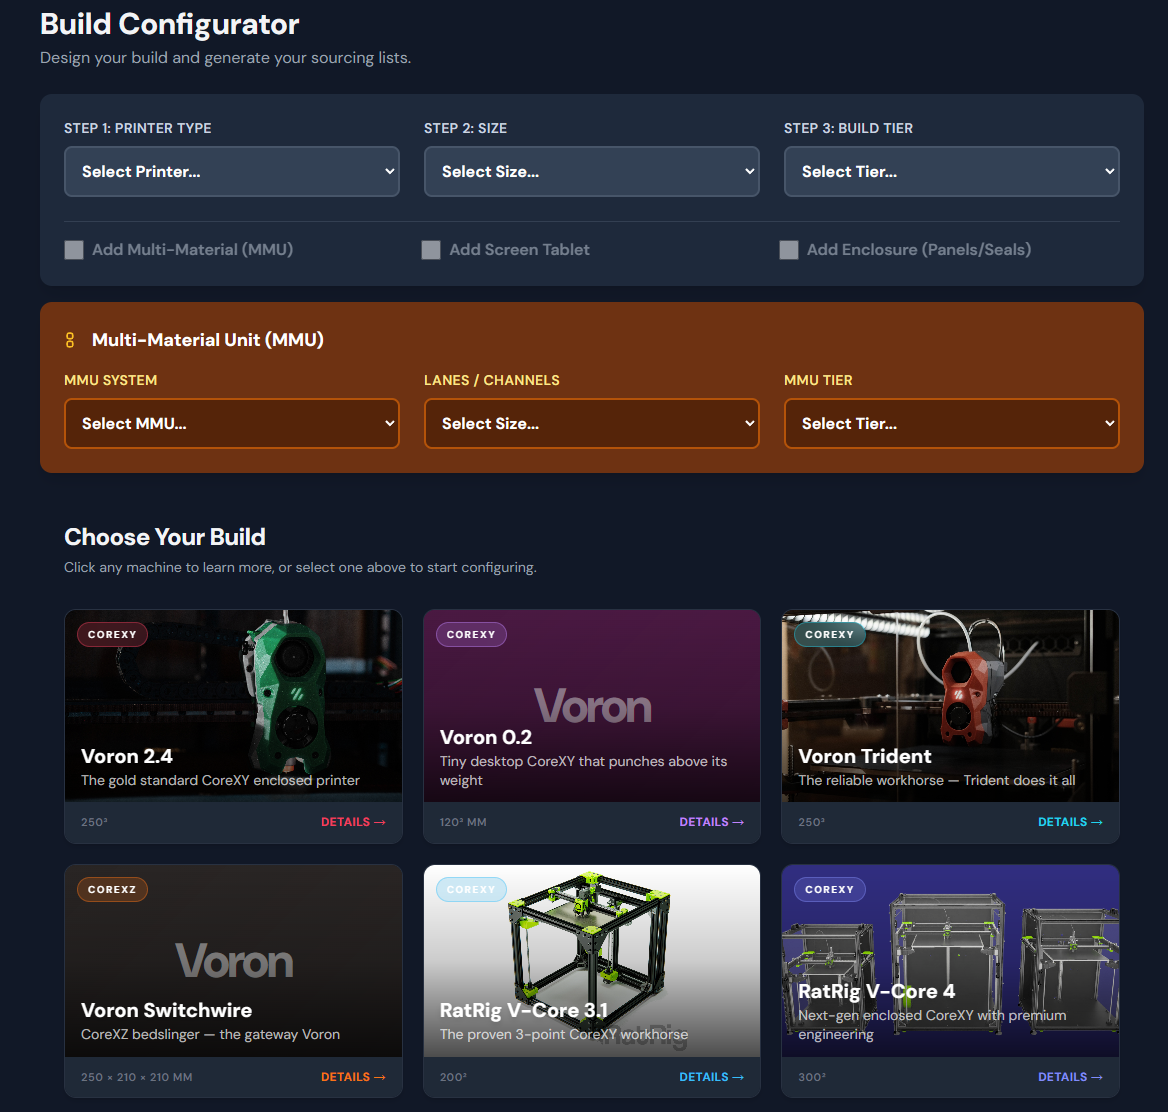This screenshot has height=1112, width=1168.
Task: Open the Select Printer dropdown
Action: (x=232, y=171)
